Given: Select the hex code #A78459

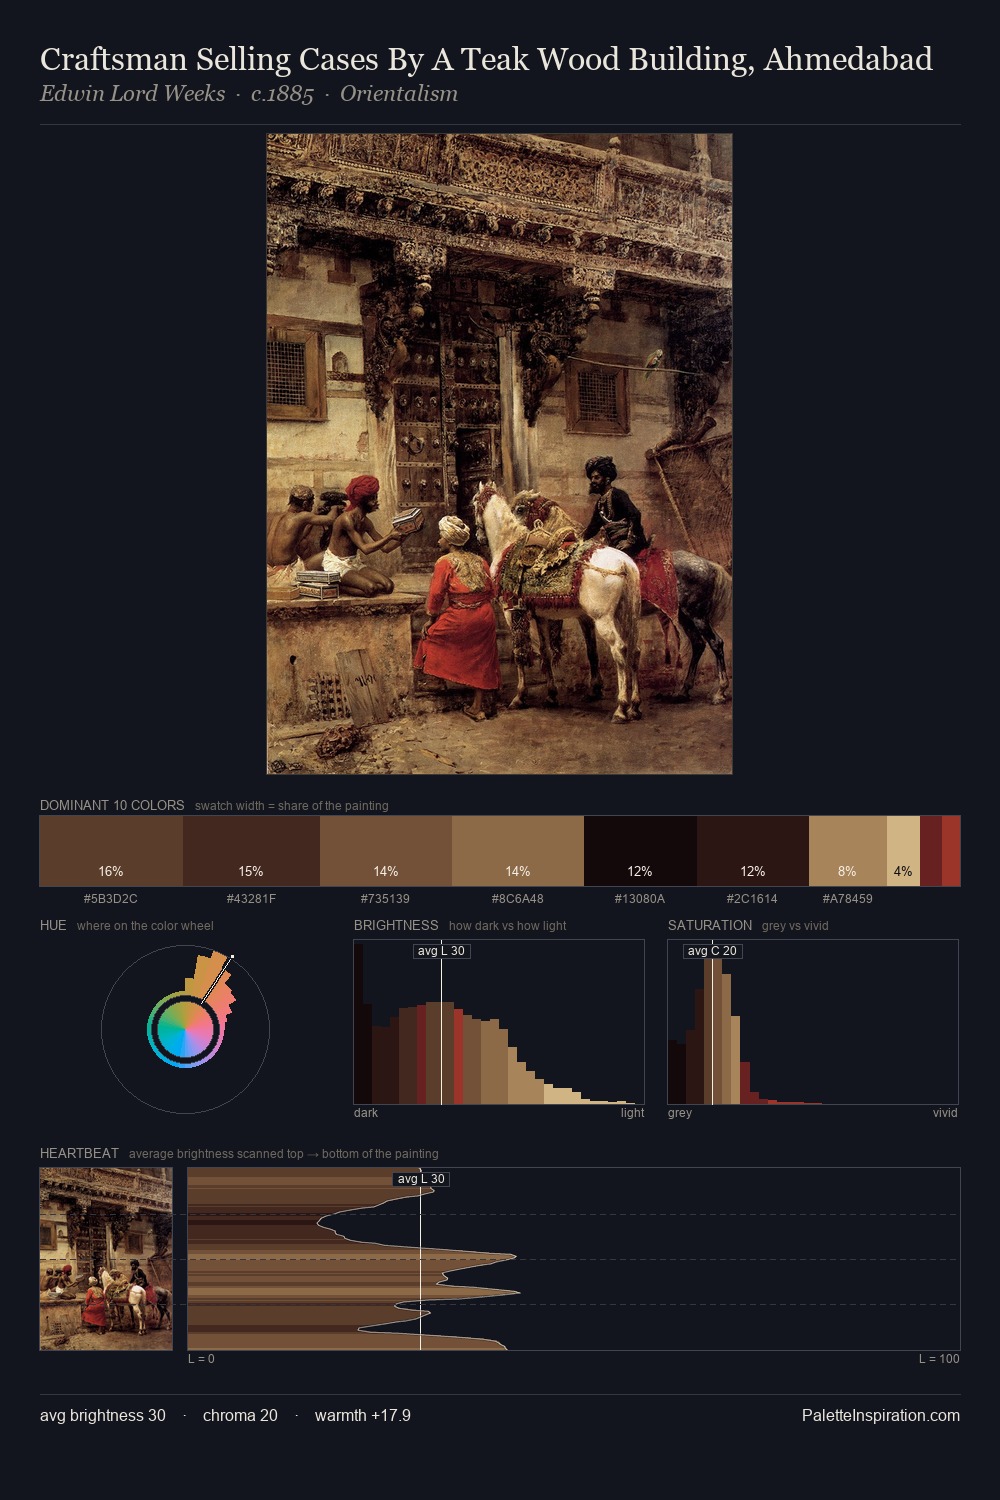Looking at the screenshot, I should point(848,899).
